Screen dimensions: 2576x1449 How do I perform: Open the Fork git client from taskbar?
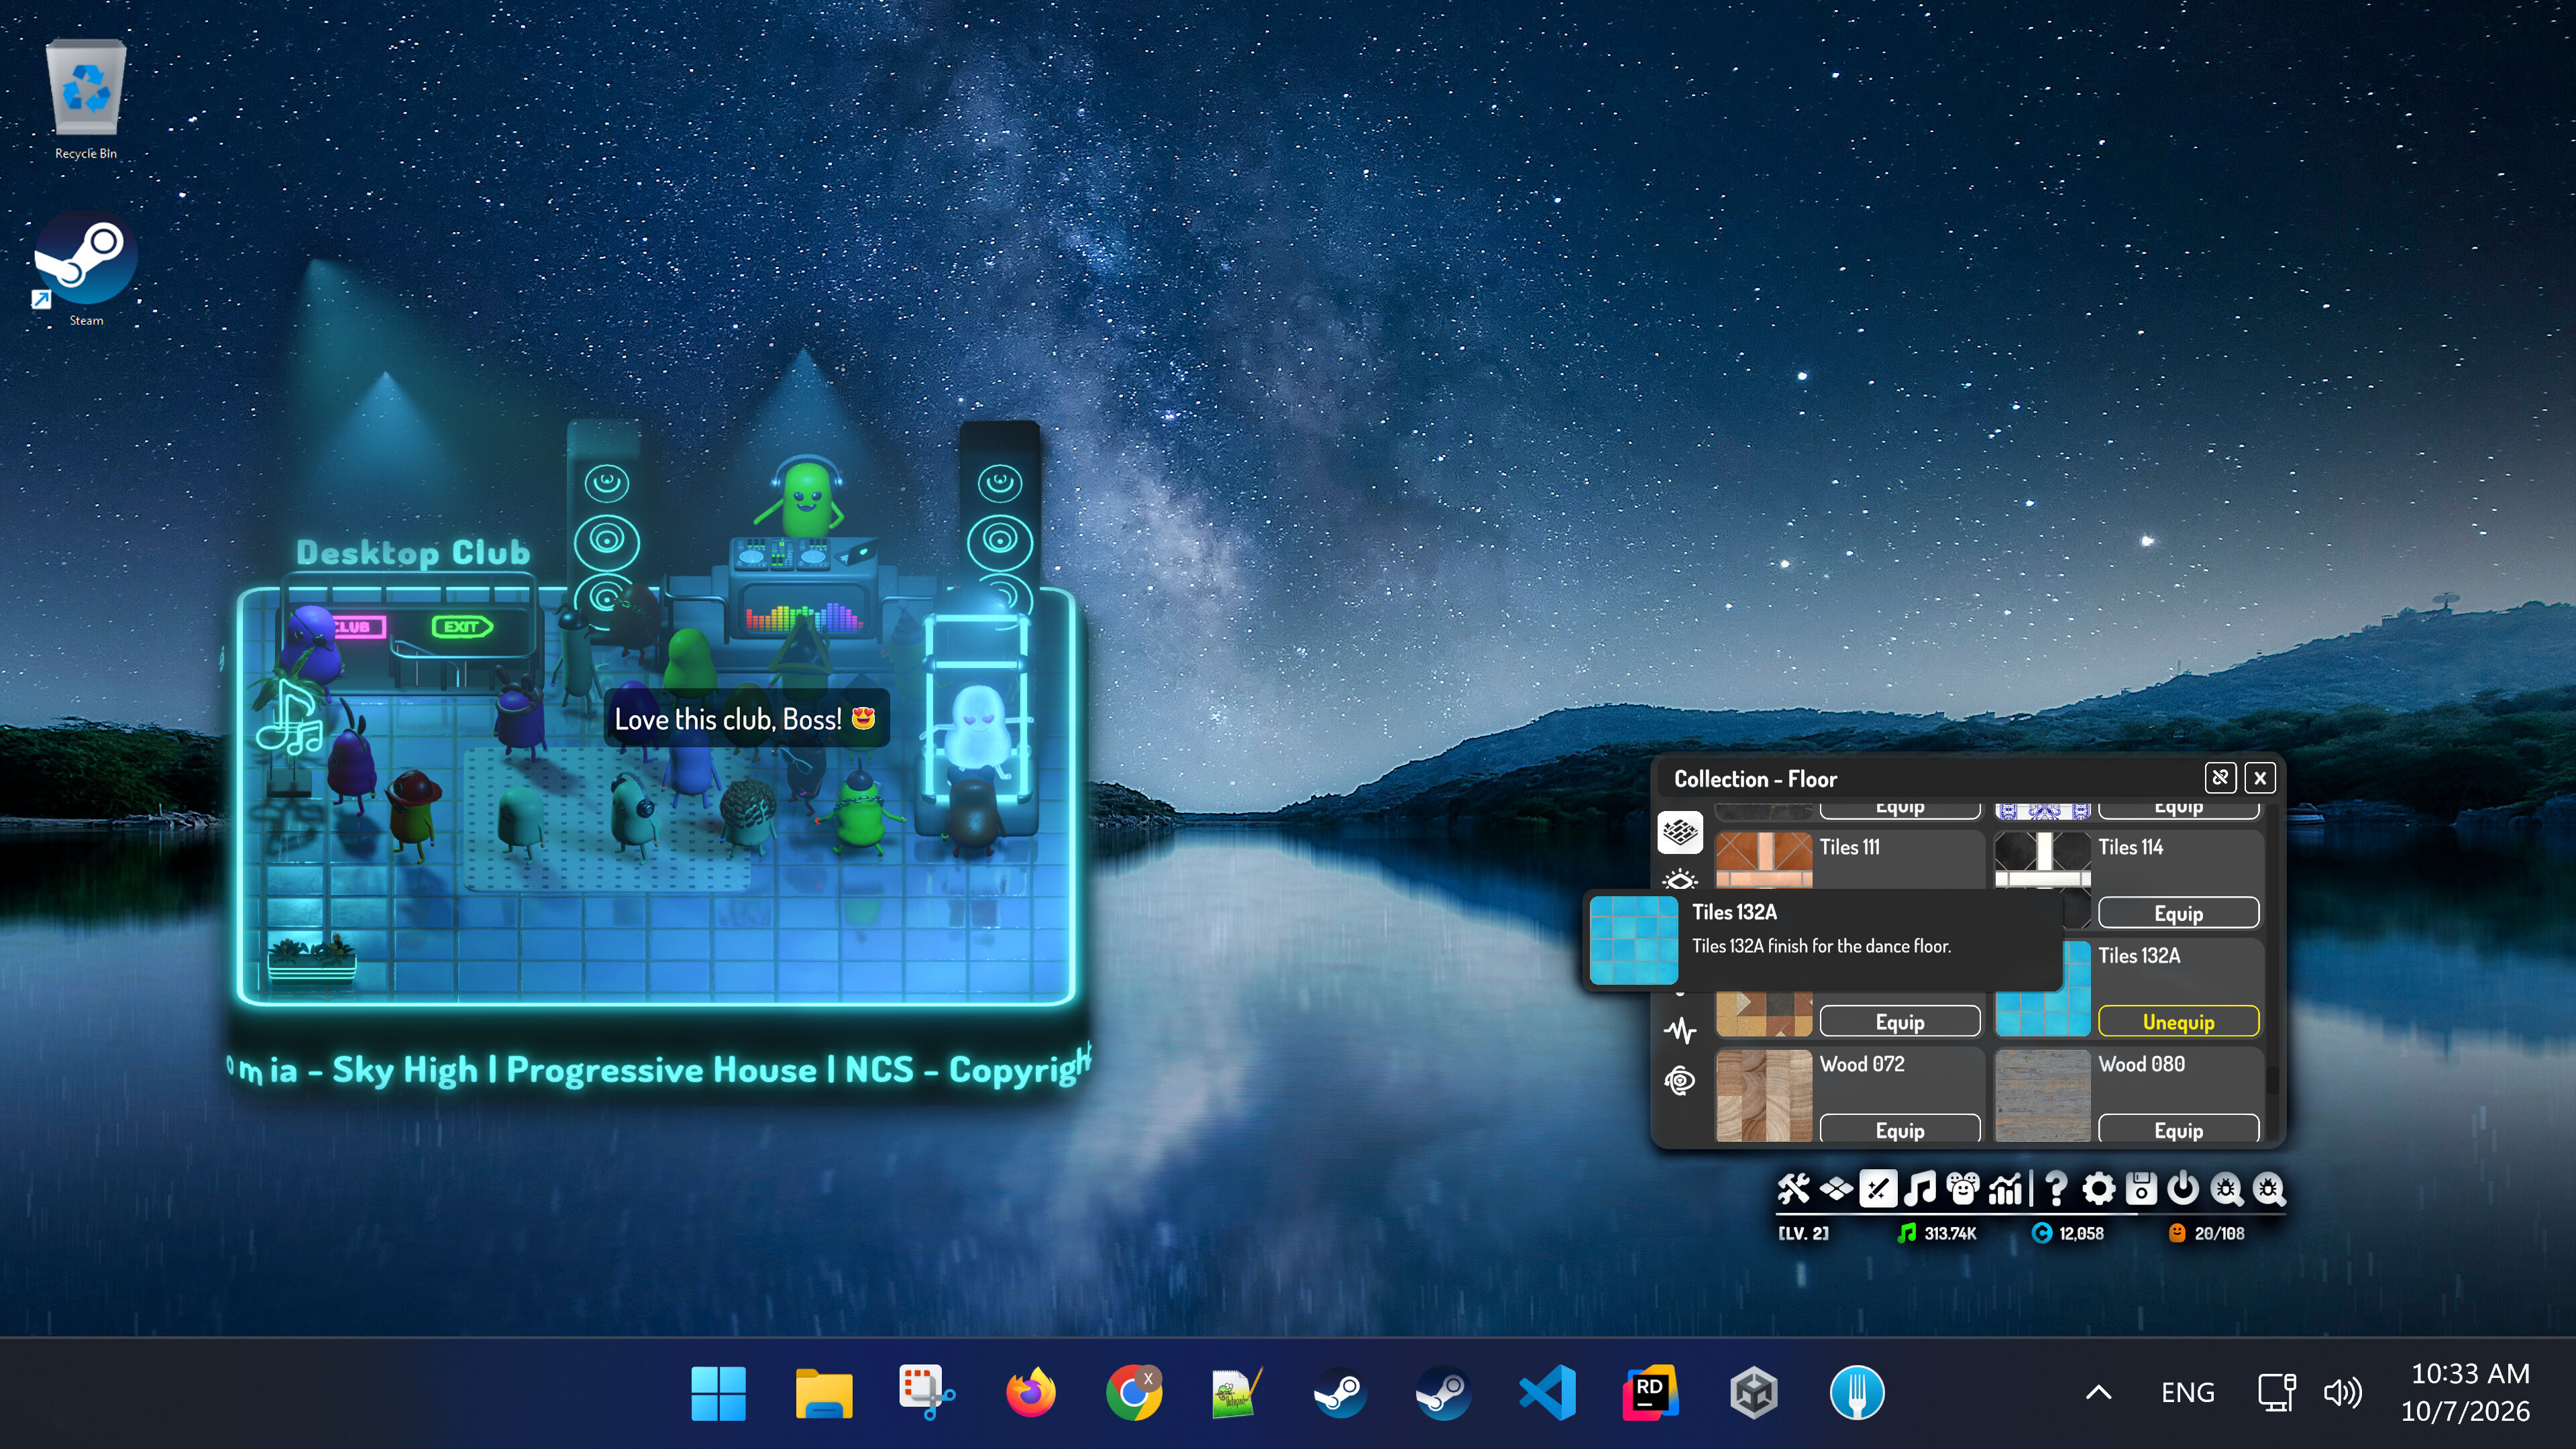pyautogui.click(x=1857, y=1393)
